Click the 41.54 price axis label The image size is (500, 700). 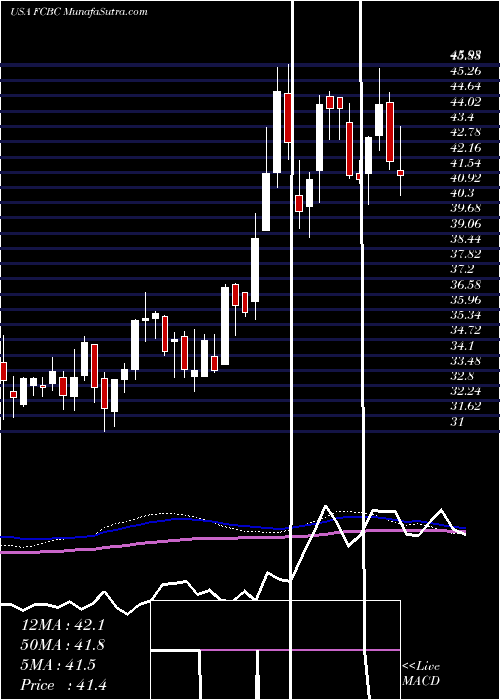(466, 162)
